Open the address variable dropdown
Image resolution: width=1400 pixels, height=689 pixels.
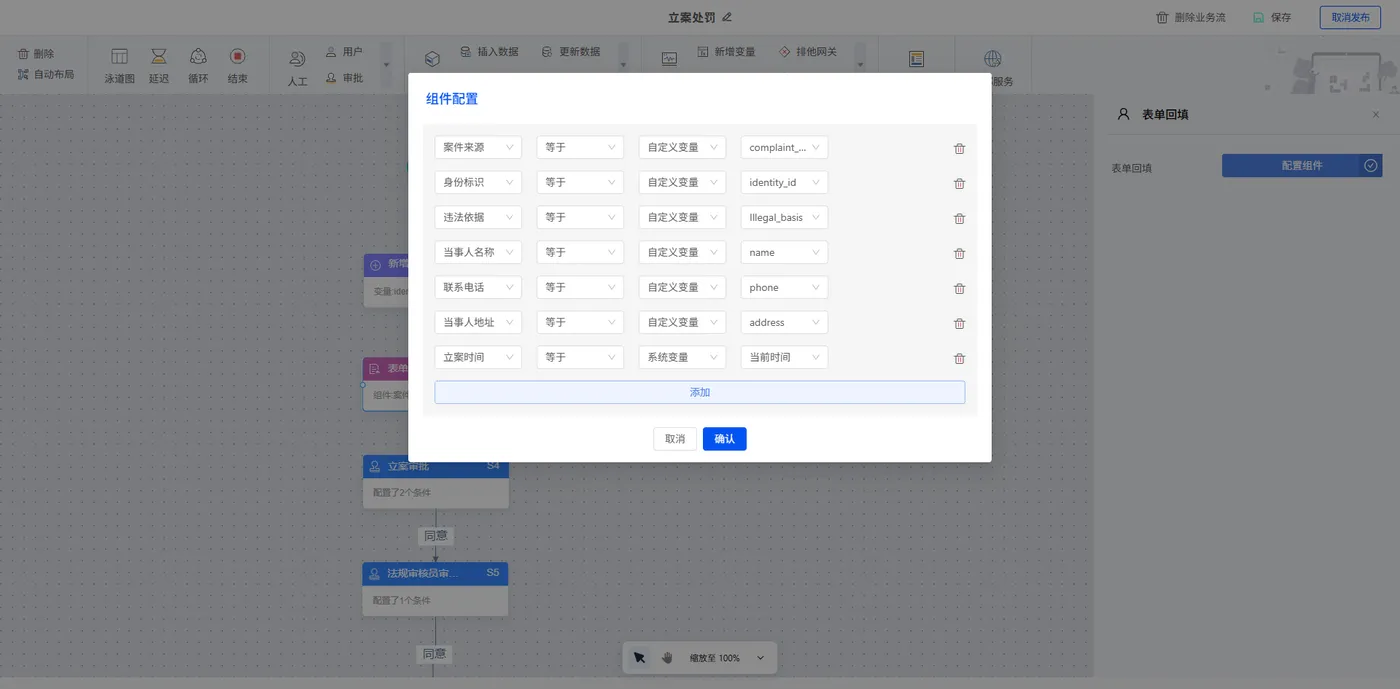[784, 322]
